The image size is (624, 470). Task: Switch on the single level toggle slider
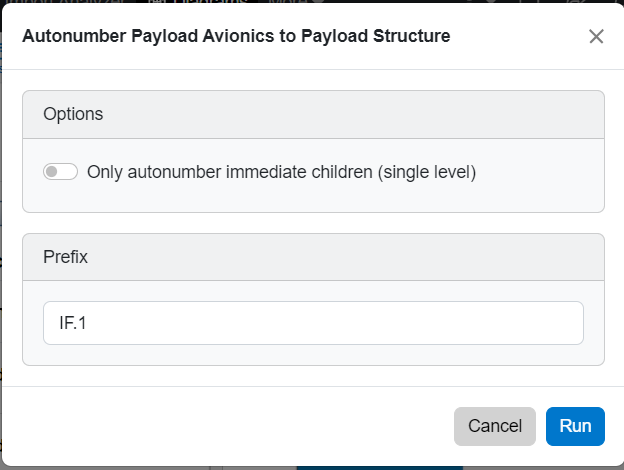pos(60,172)
